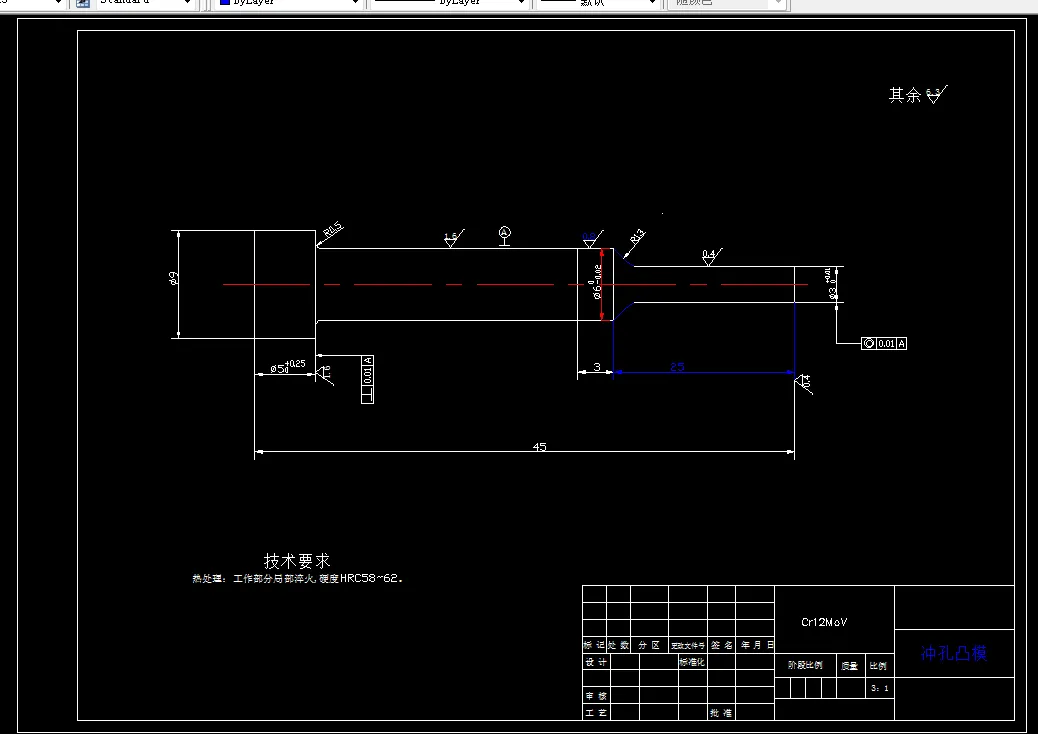Select the red ø6 diameter dimension text
This screenshot has height=734, width=1038.
596,283
